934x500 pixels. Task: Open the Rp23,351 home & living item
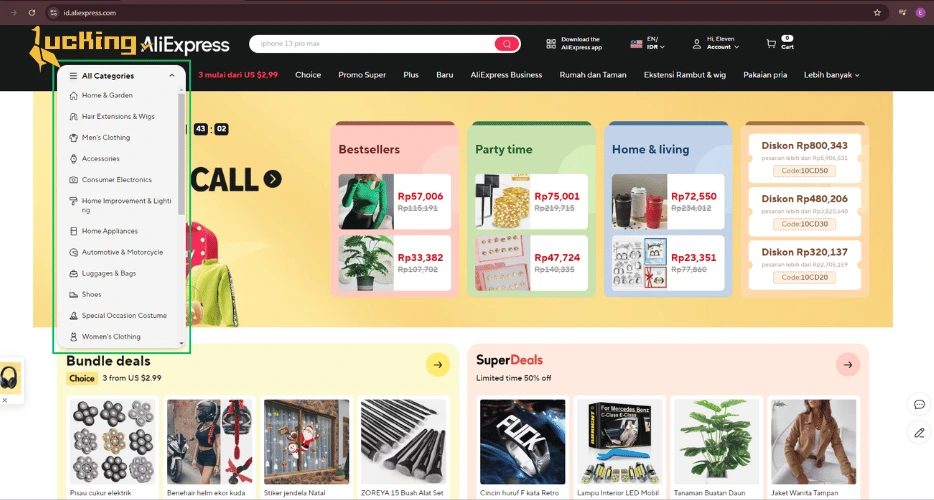coord(668,263)
